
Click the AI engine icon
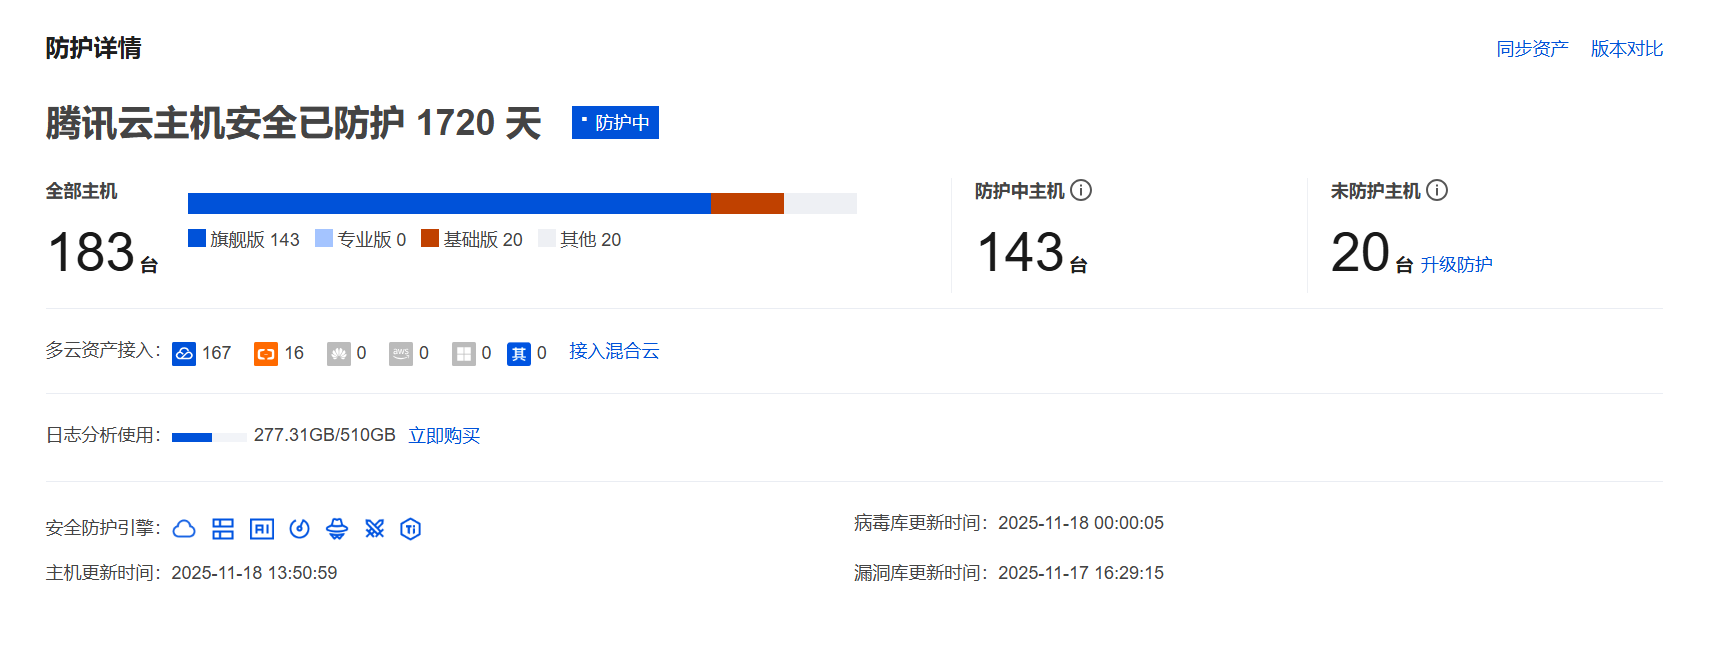[x=262, y=529]
